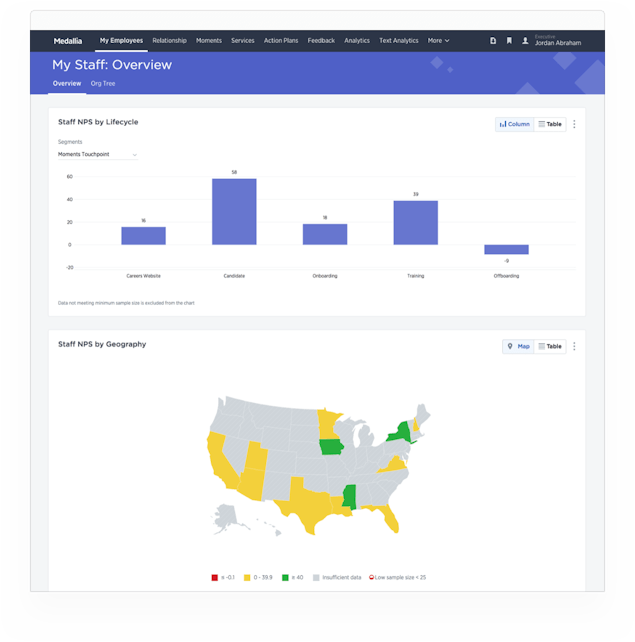Open Text Analytics in navigation
Viewport: 635px width, 642px height.
click(399, 41)
